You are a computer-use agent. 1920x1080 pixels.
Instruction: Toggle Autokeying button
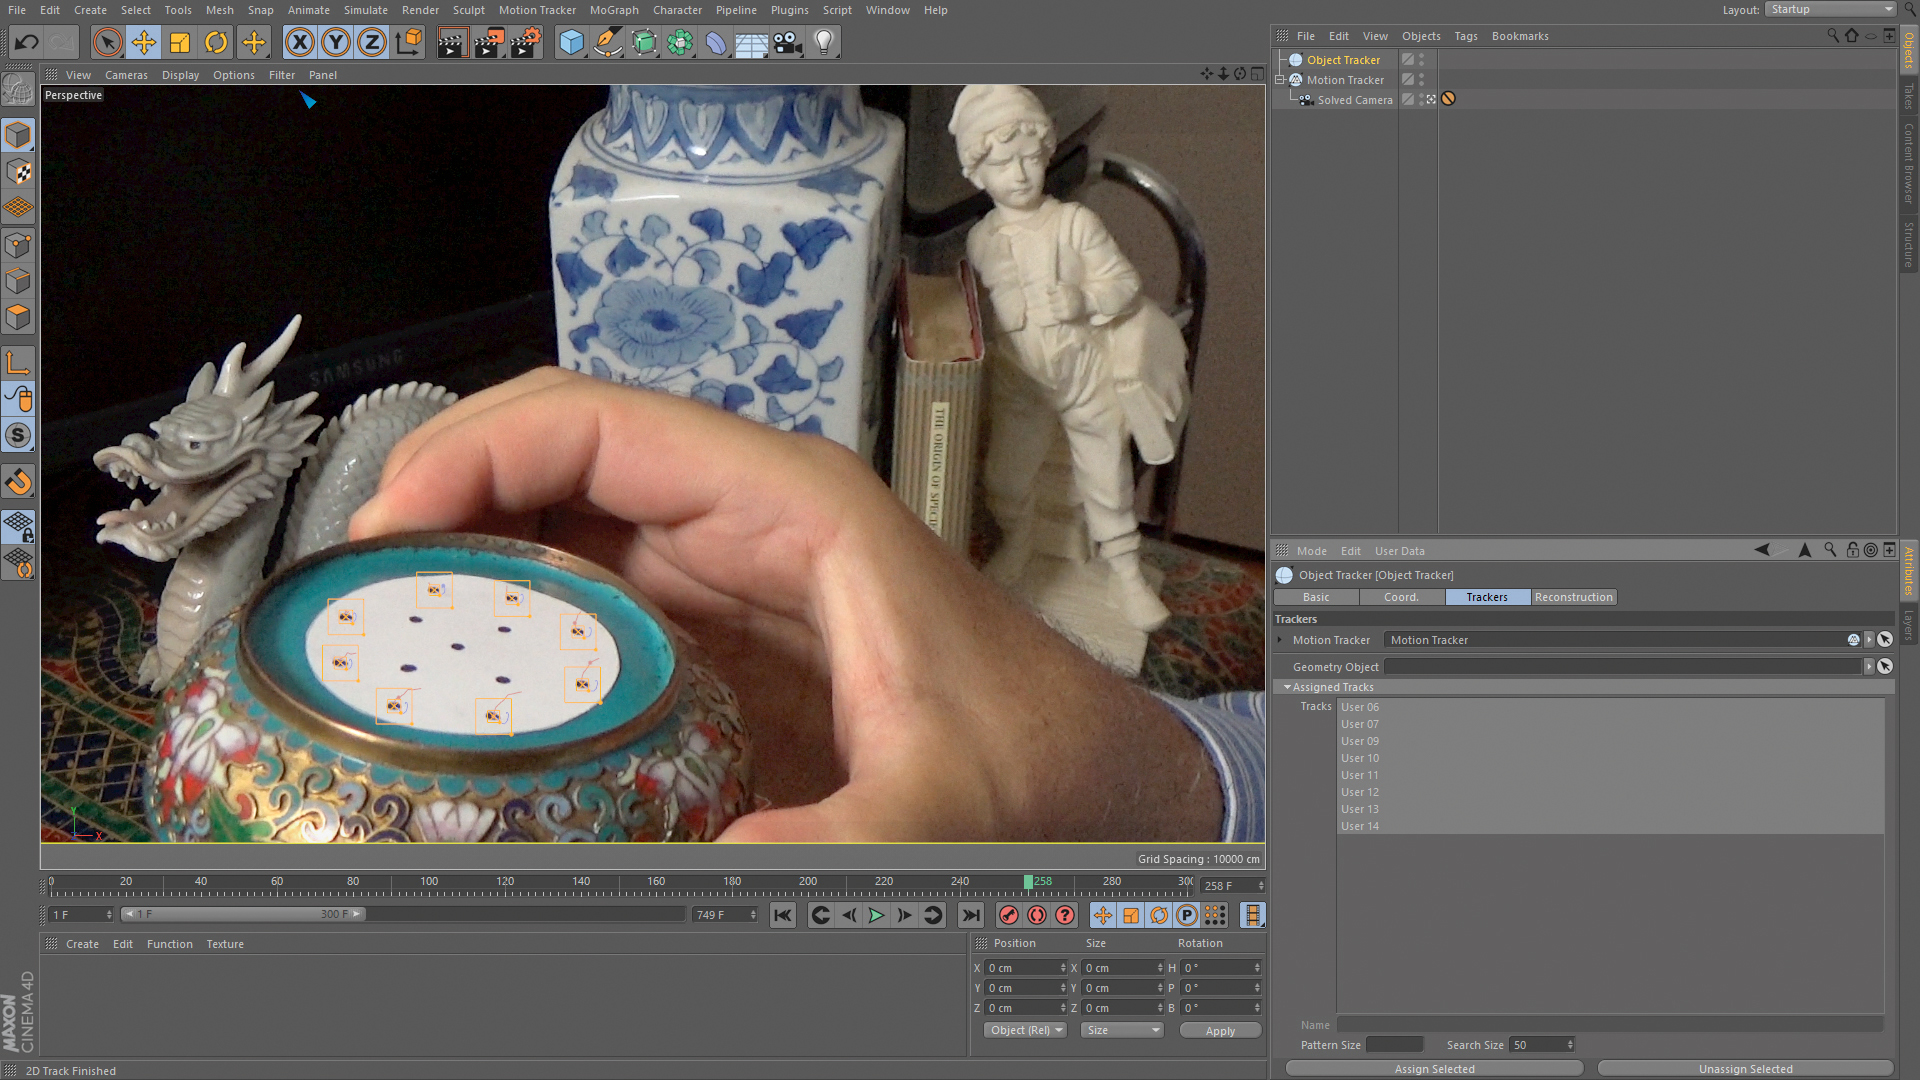pos(1037,915)
